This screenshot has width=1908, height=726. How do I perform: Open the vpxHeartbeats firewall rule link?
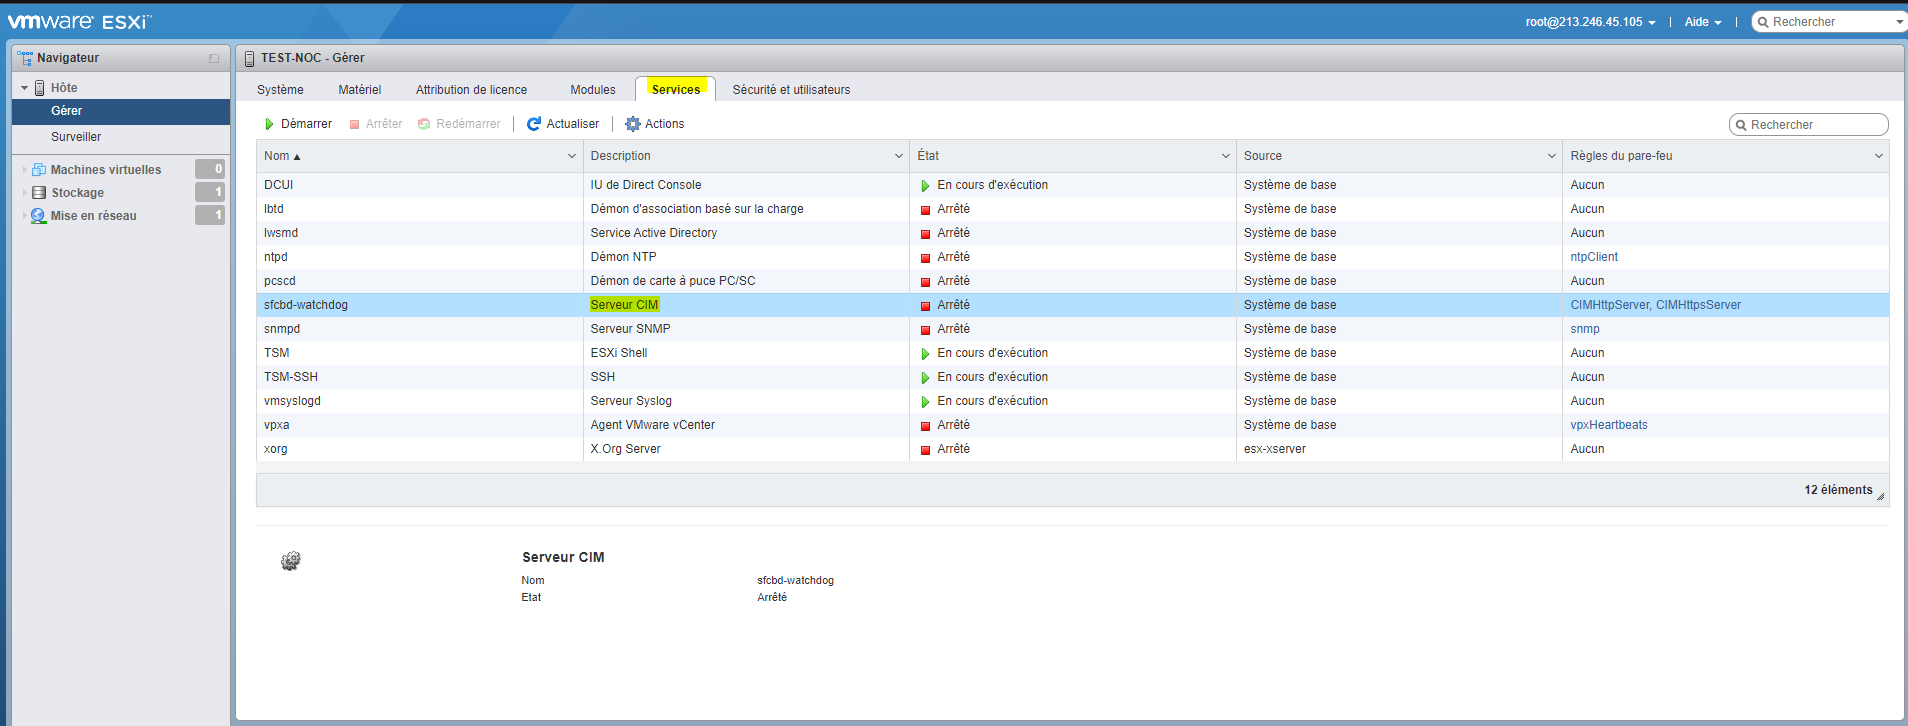[x=1609, y=425]
